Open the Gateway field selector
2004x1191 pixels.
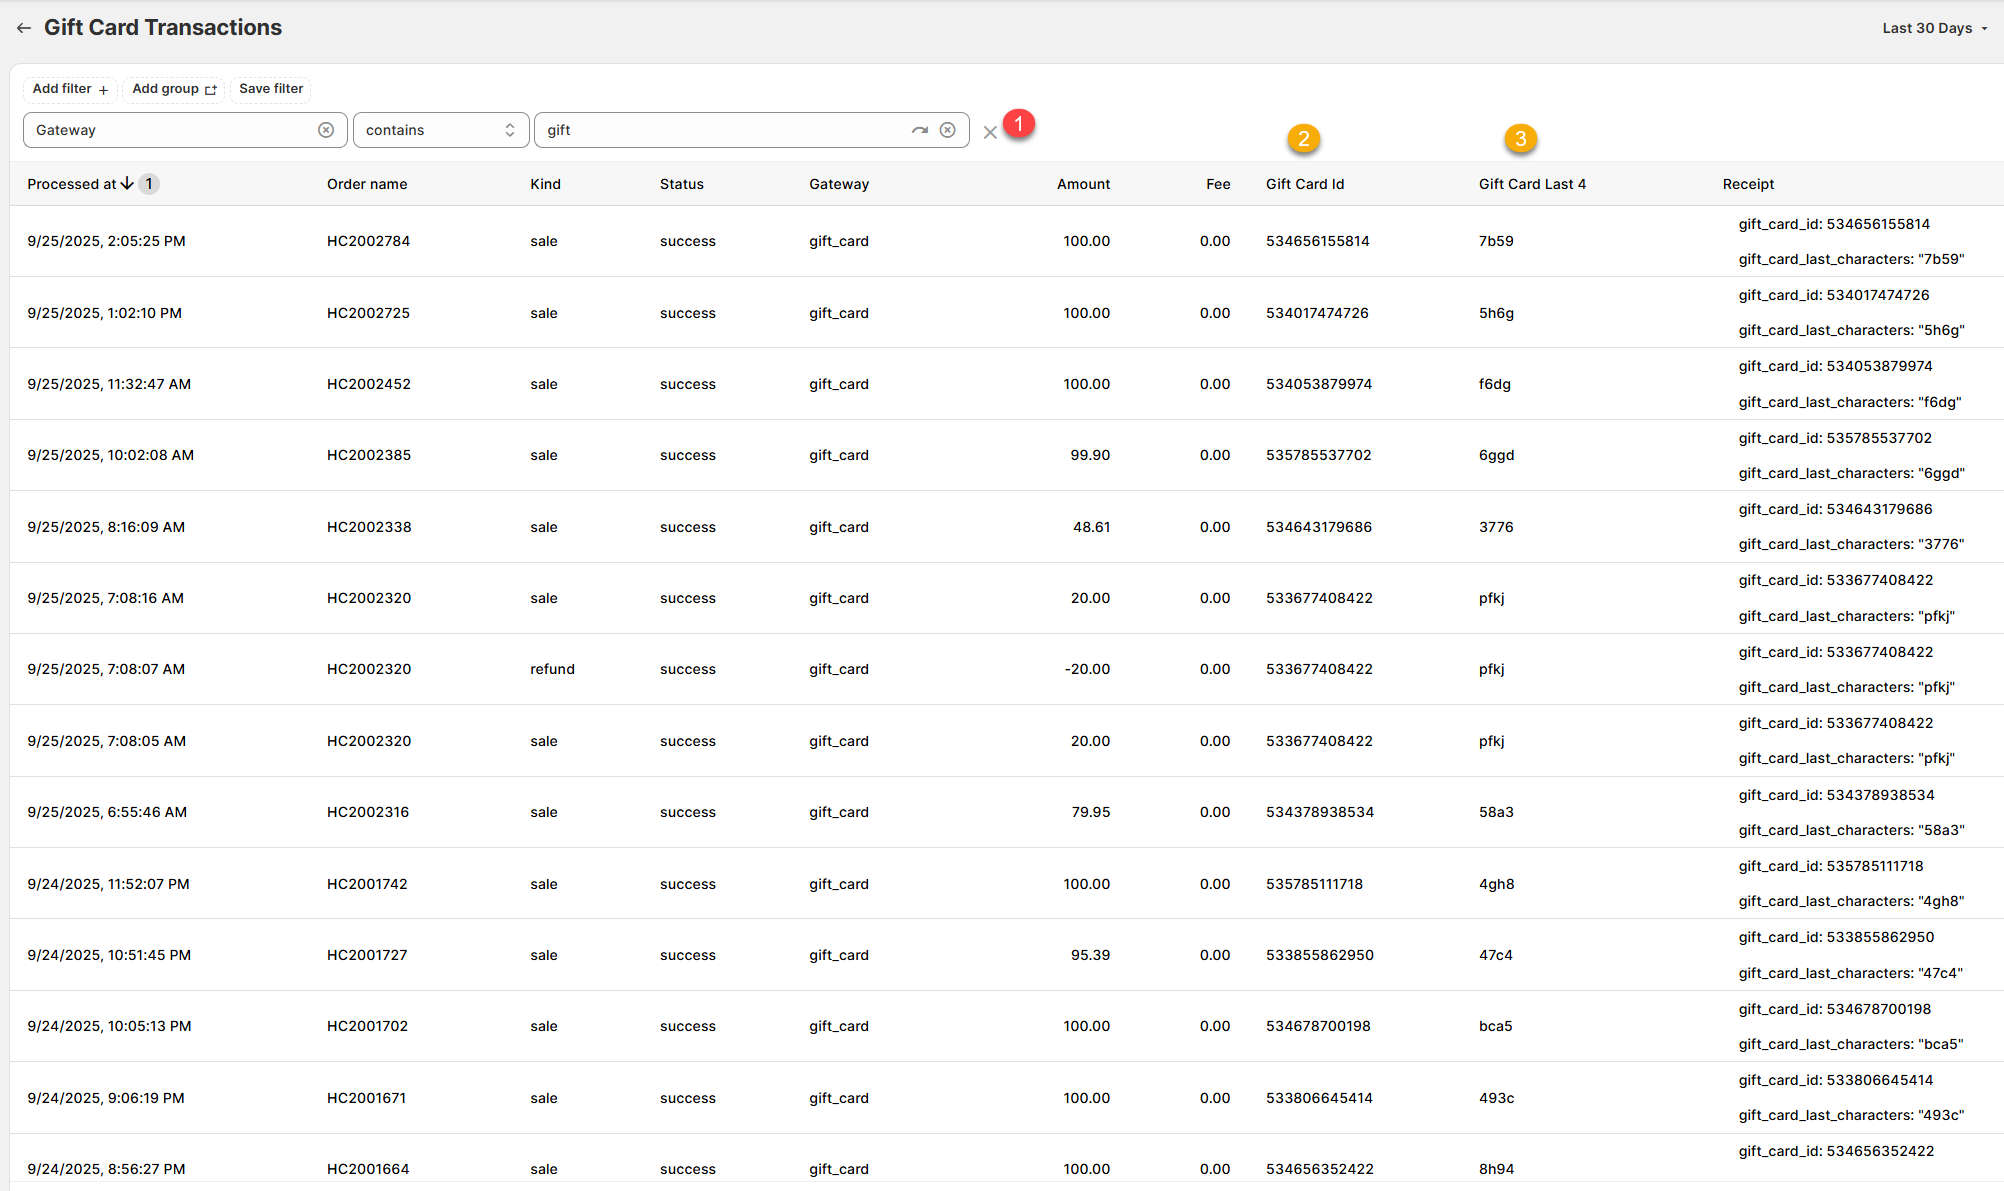tap(170, 130)
